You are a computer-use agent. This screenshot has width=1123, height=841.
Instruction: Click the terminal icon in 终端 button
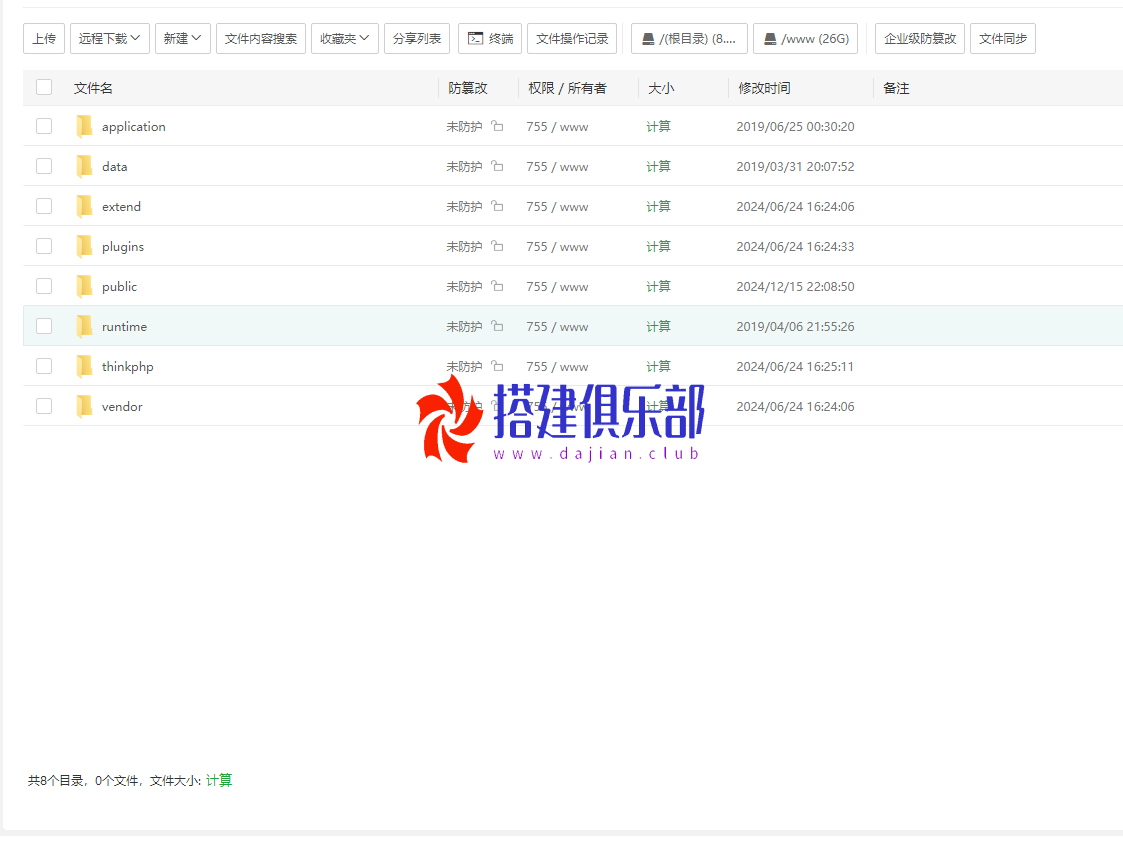pyautogui.click(x=476, y=39)
